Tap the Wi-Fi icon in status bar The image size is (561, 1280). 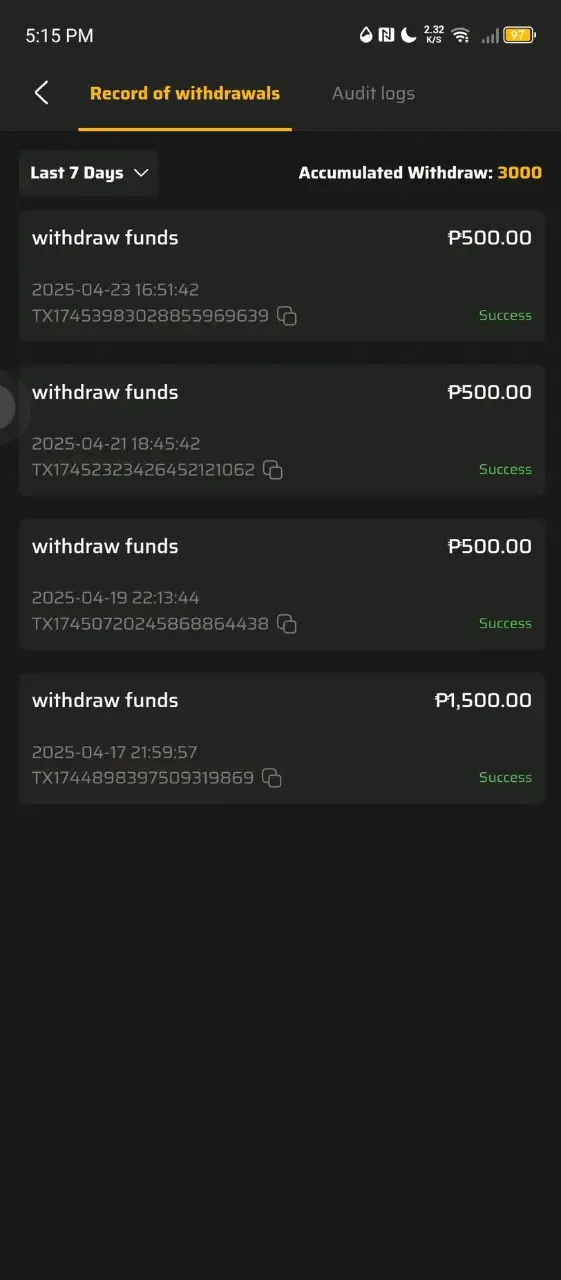click(461, 35)
